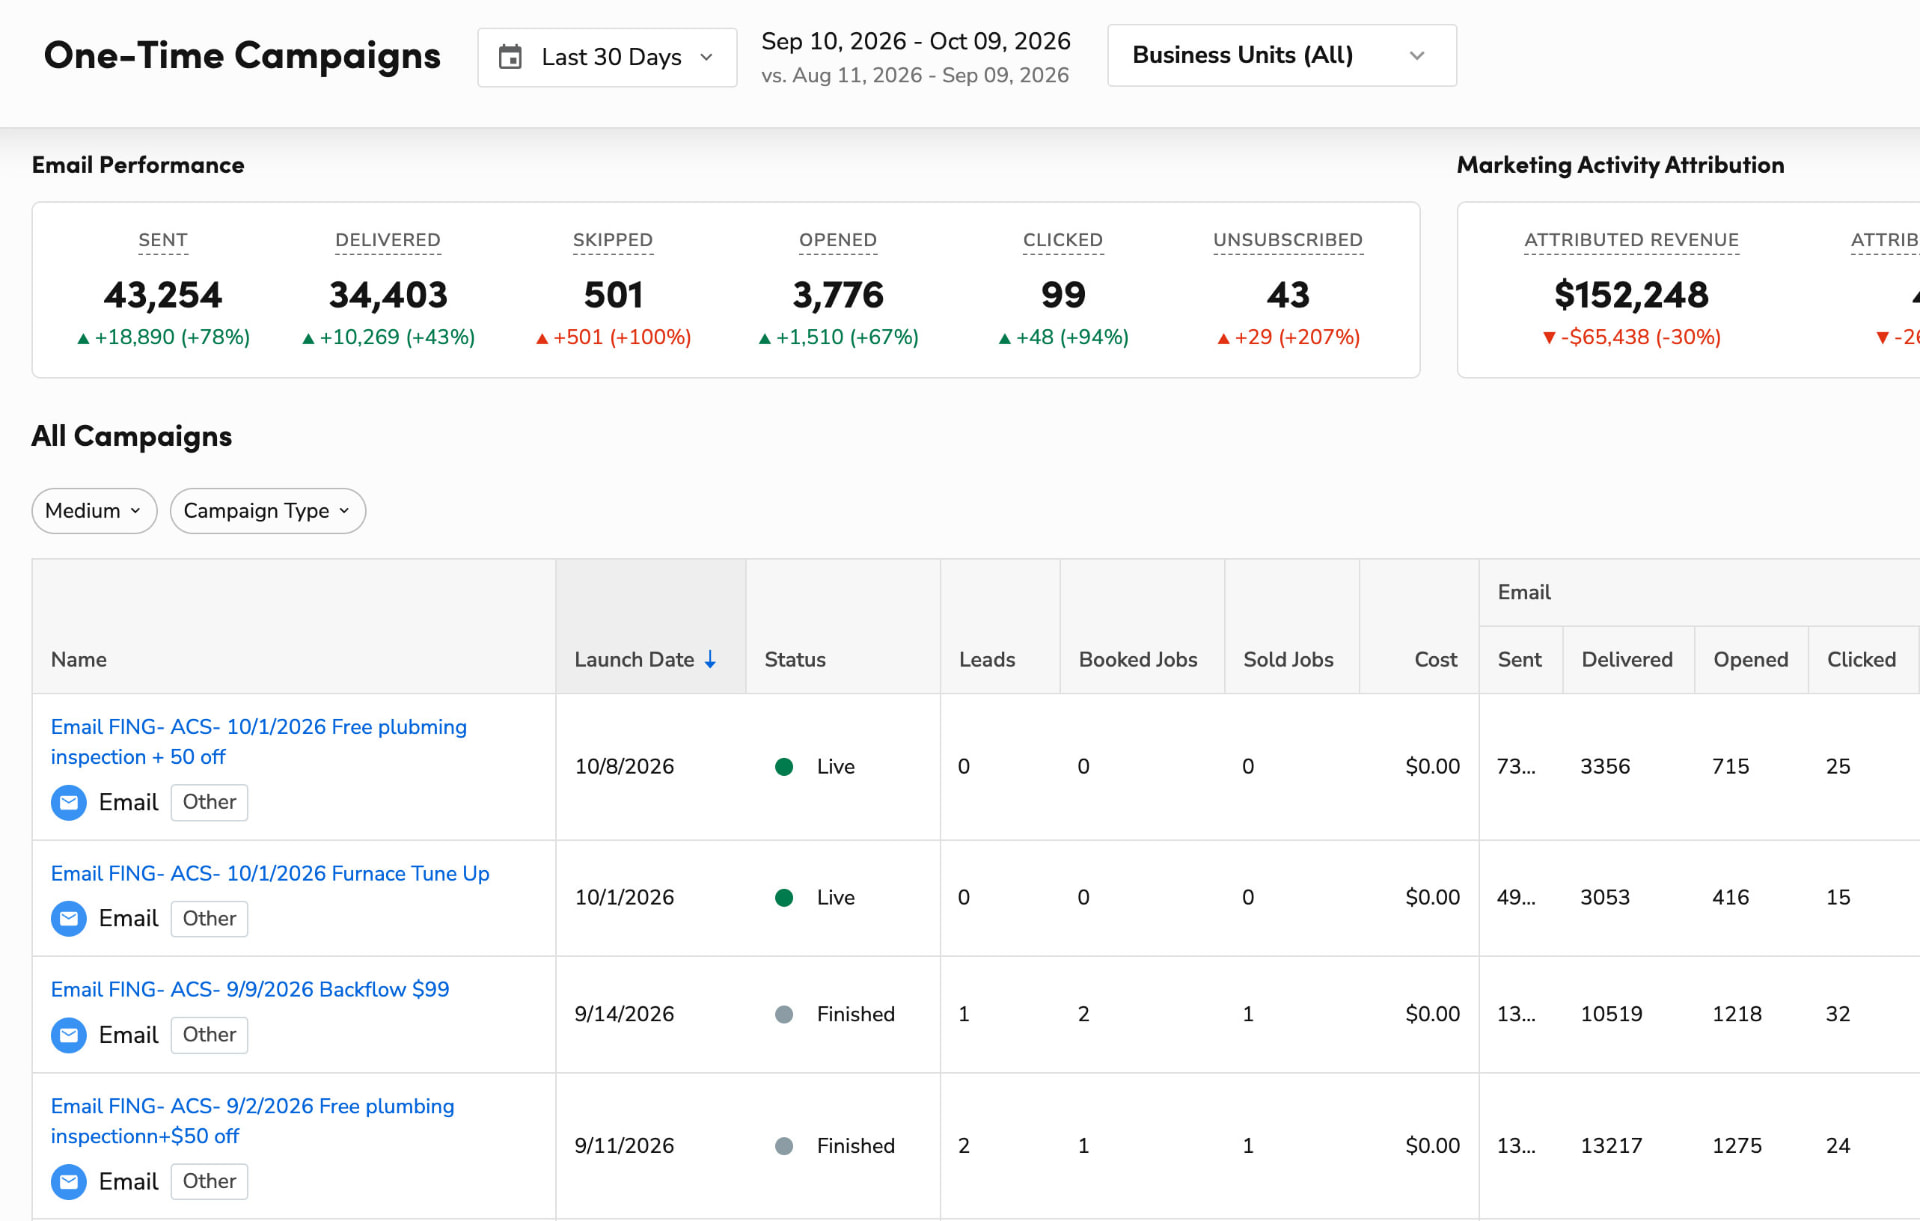The image size is (1920, 1221).
Task: Click email icon for Backflow $99 row
Action: [x=69, y=1035]
